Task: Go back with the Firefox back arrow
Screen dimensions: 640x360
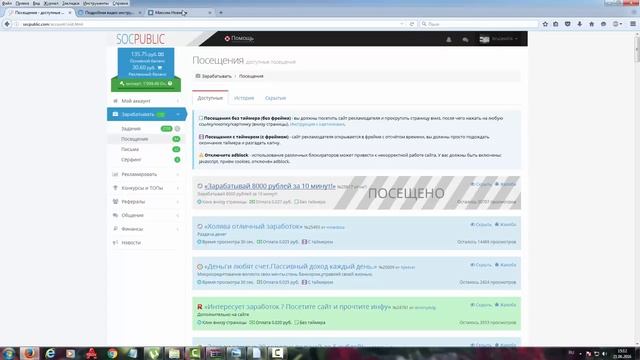Action: 7,24
